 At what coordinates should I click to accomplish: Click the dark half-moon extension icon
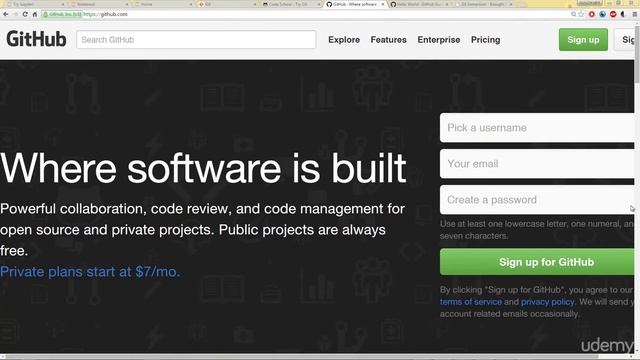tap(623, 14)
